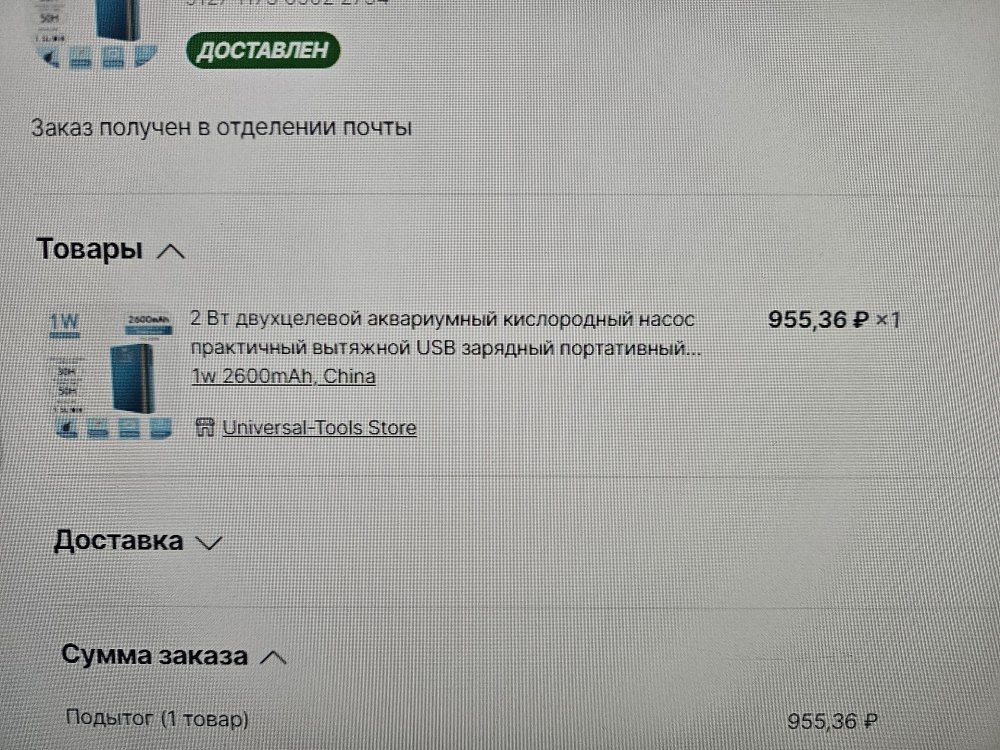Click the 1w 2600mAh, China variant link
This screenshot has height=750, width=1000.
tap(283, 376)
